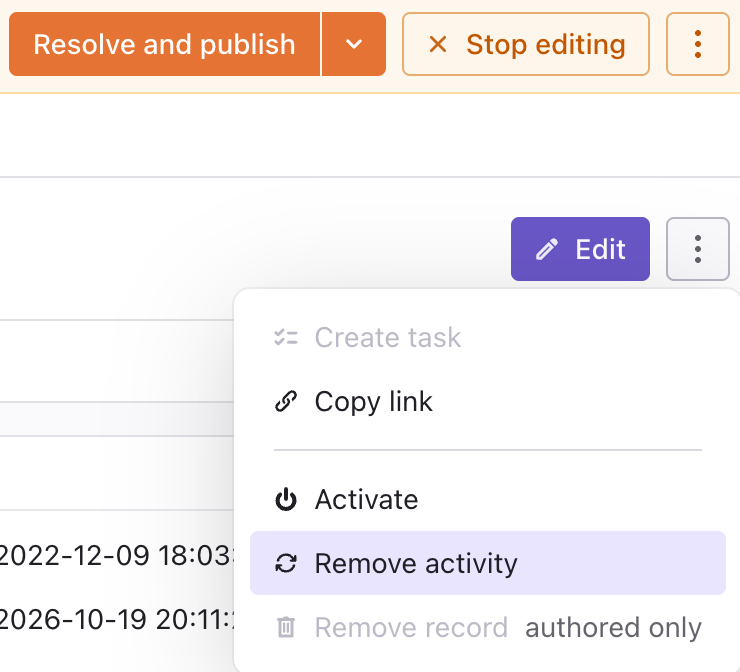
Task: Click the checklist icon beside Create task
Action: coord(286,337)
